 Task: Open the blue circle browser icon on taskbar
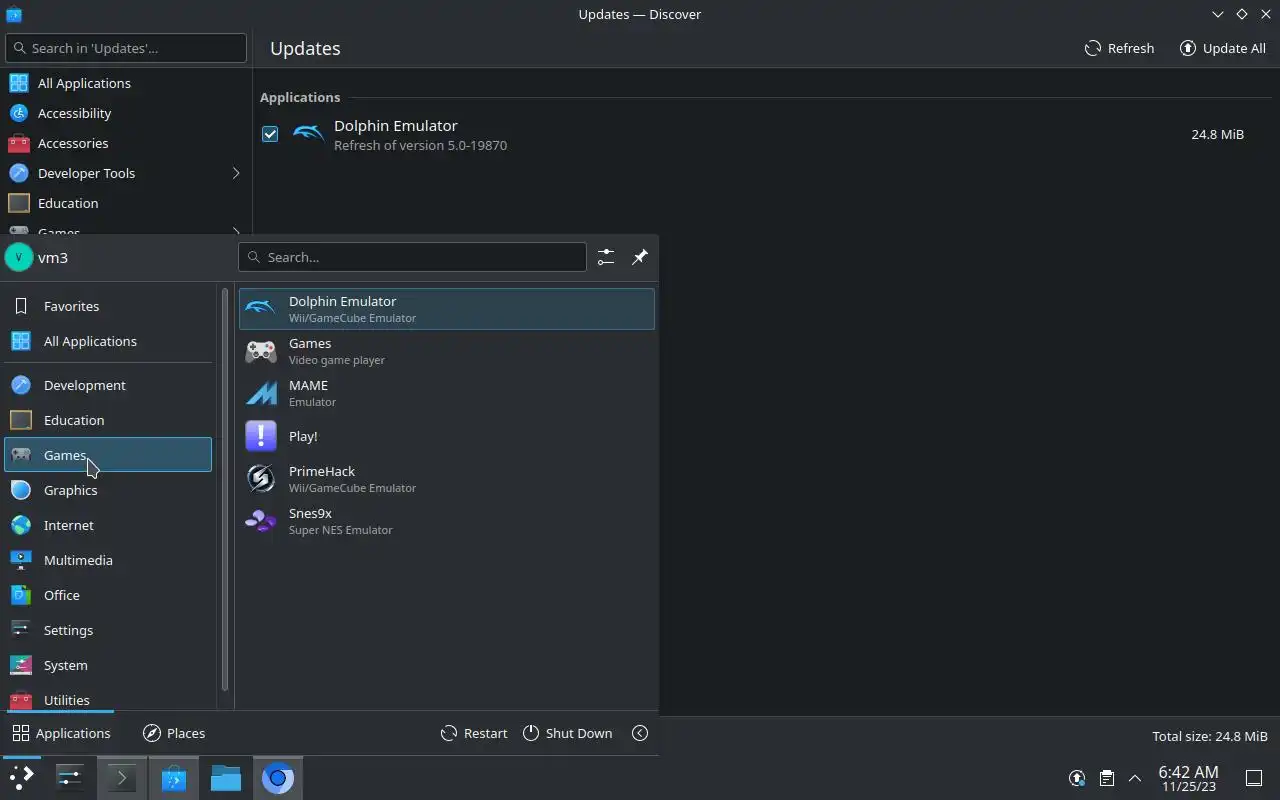[278, 778]
